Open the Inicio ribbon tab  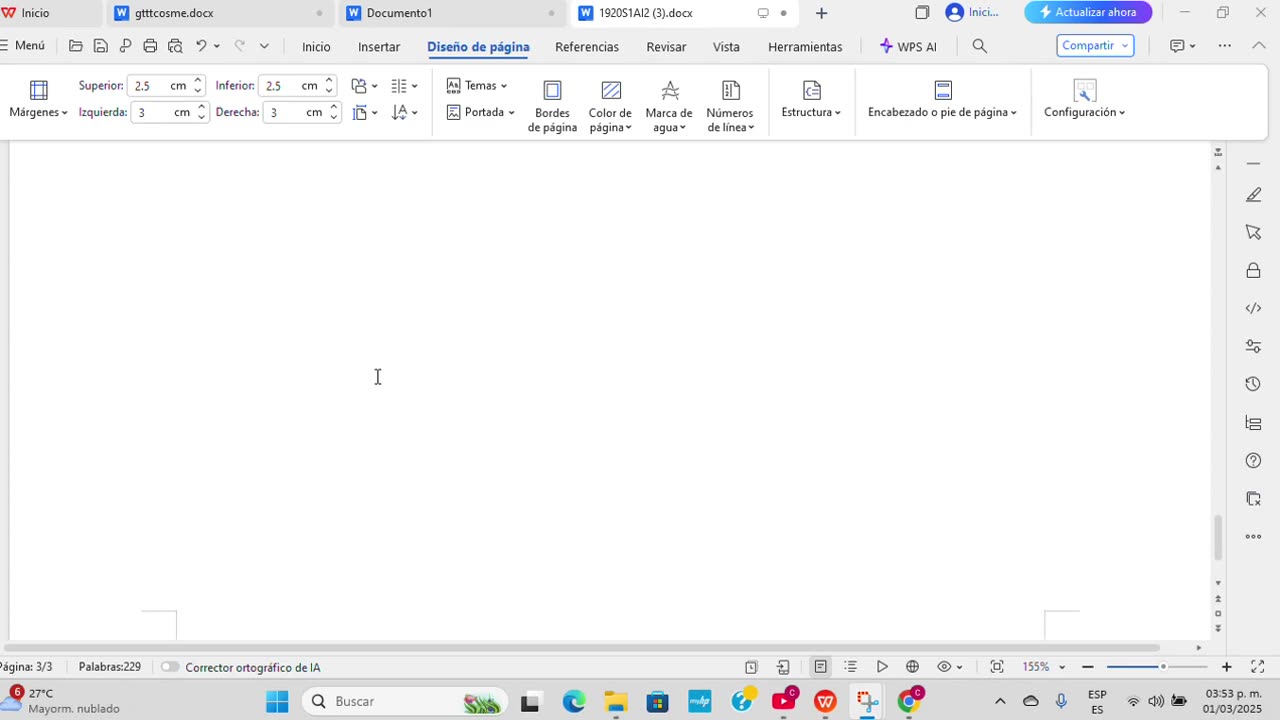coord(316,47)
